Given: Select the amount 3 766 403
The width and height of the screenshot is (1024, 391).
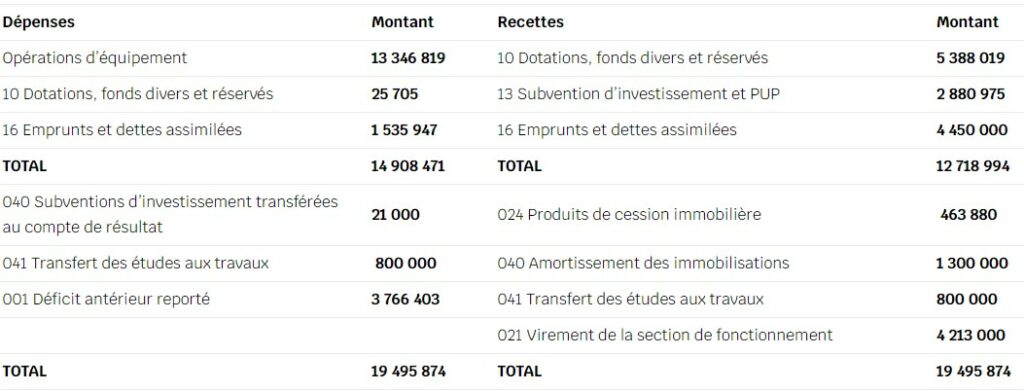Looking at the screenshot, I should point(406,300).
